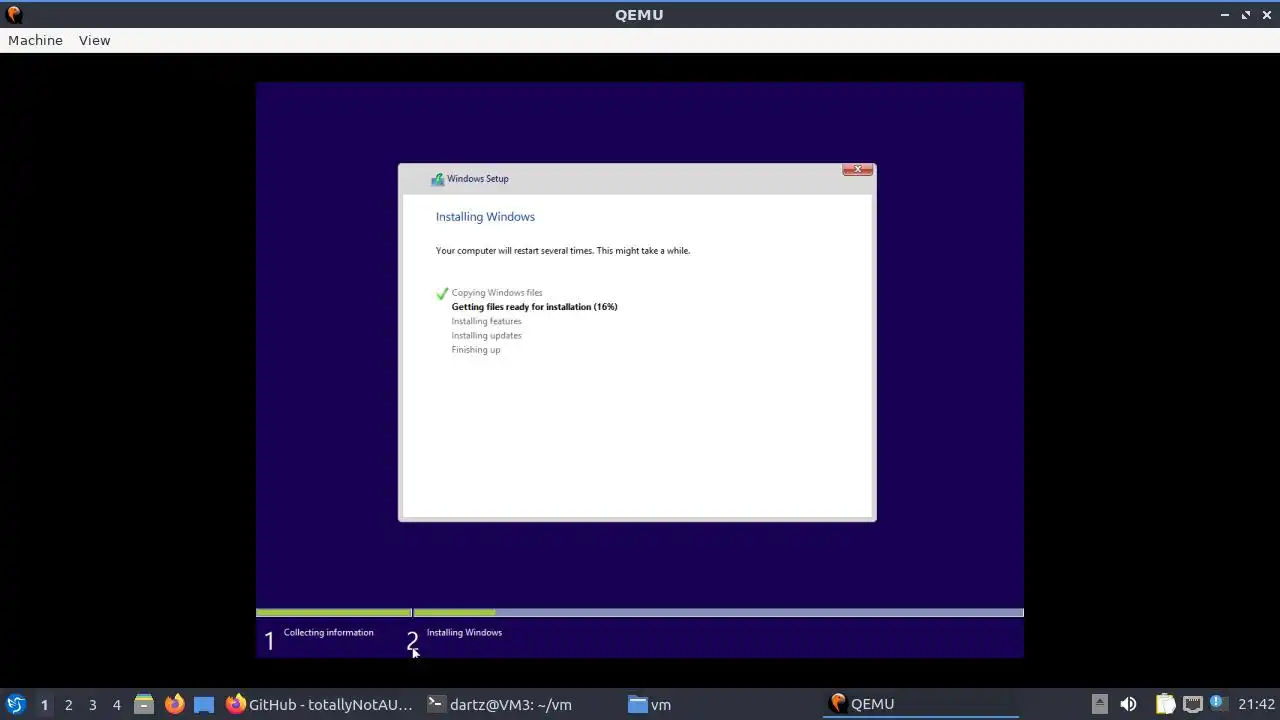Click the 'Installing Windows' progress bar segment
Screen dimensions: 1280x720
pyautogui.click(x=718, y=612)
